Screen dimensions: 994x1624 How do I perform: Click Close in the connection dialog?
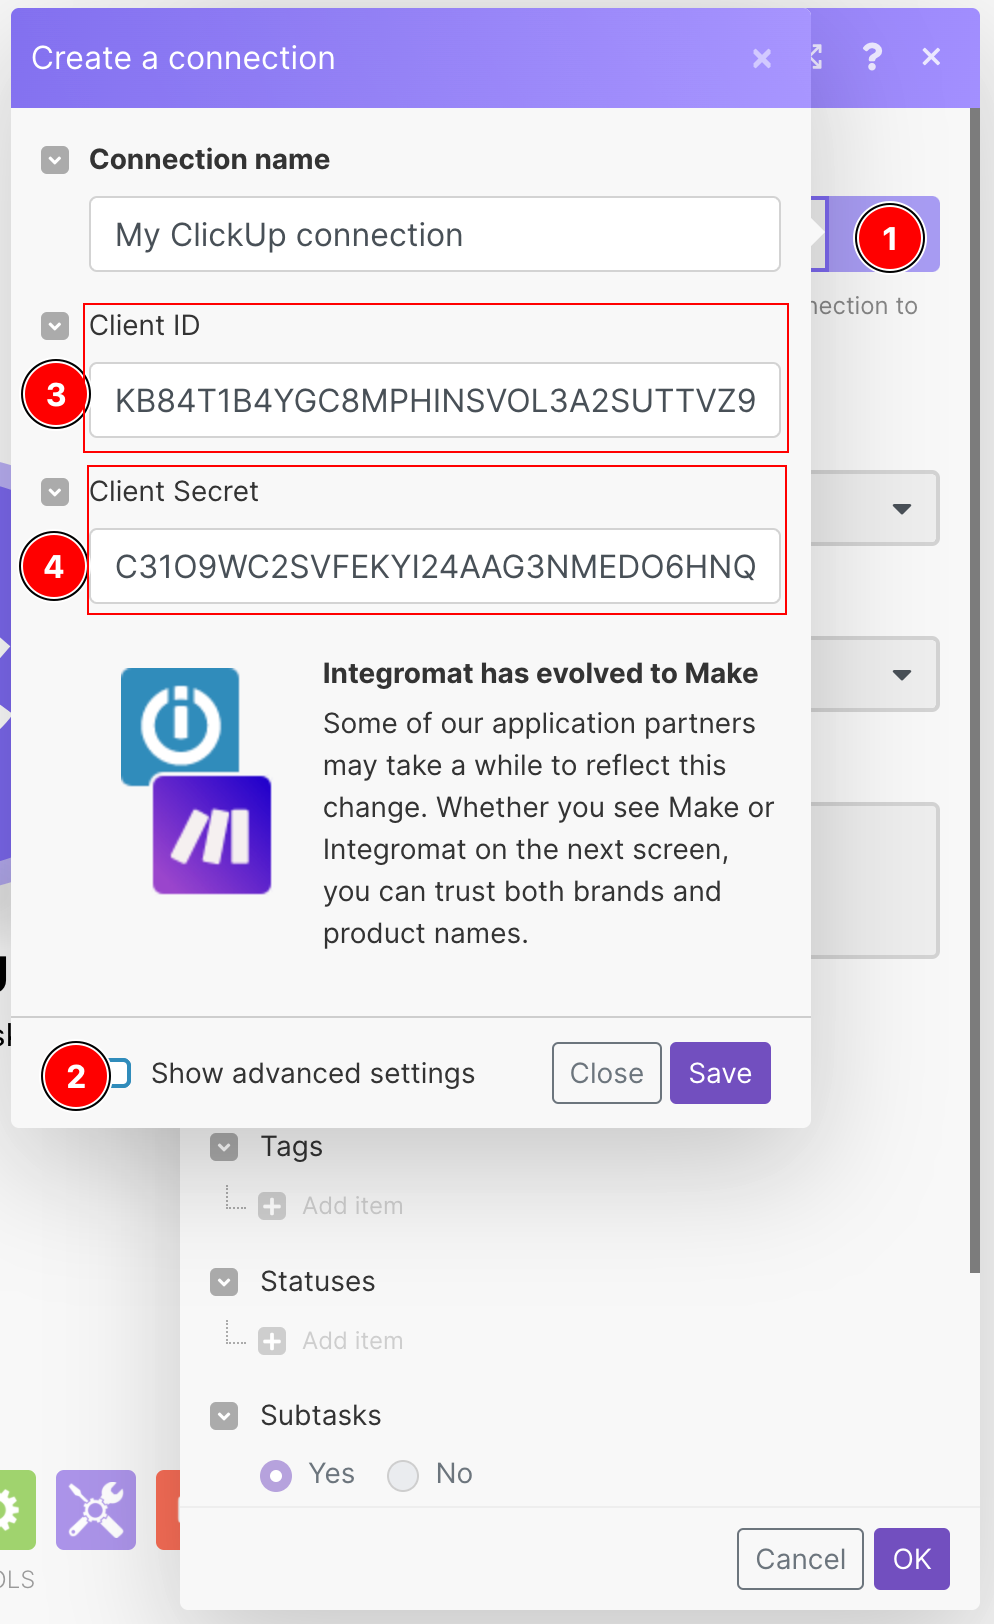pyautogui.click(x=607, y=1073)
